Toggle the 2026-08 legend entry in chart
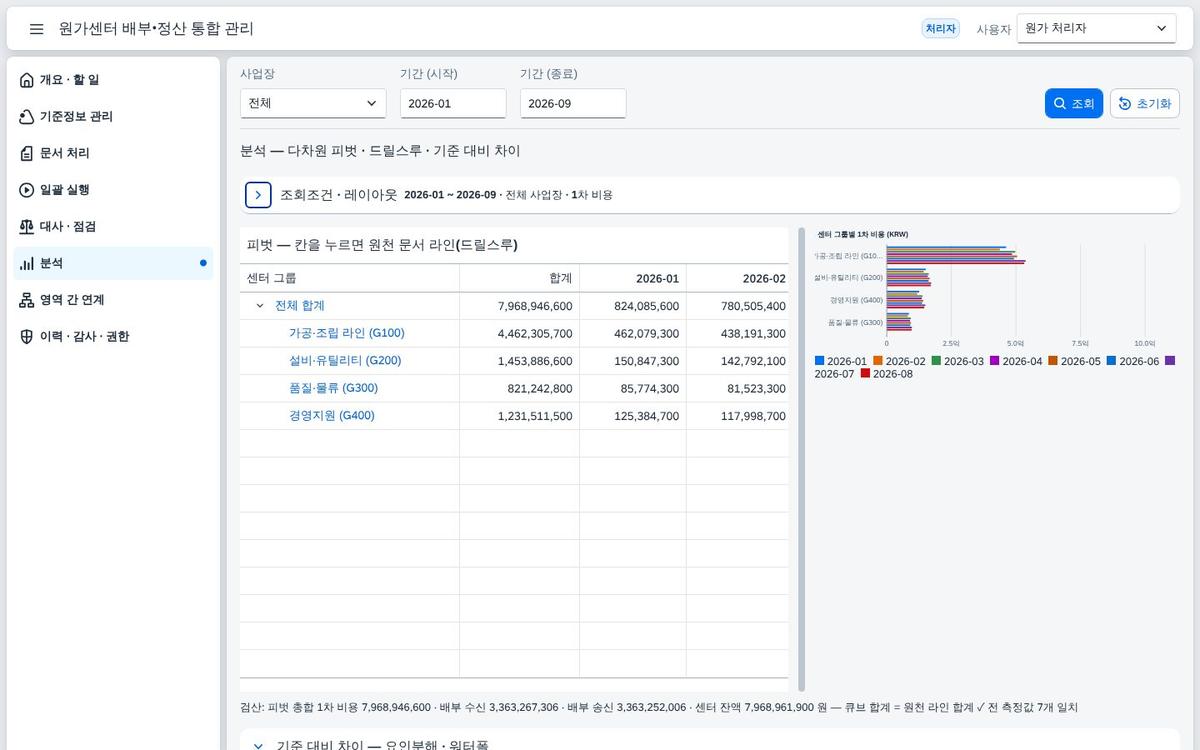The width and height of the screenshot is (1200, 750). (887, 374)
